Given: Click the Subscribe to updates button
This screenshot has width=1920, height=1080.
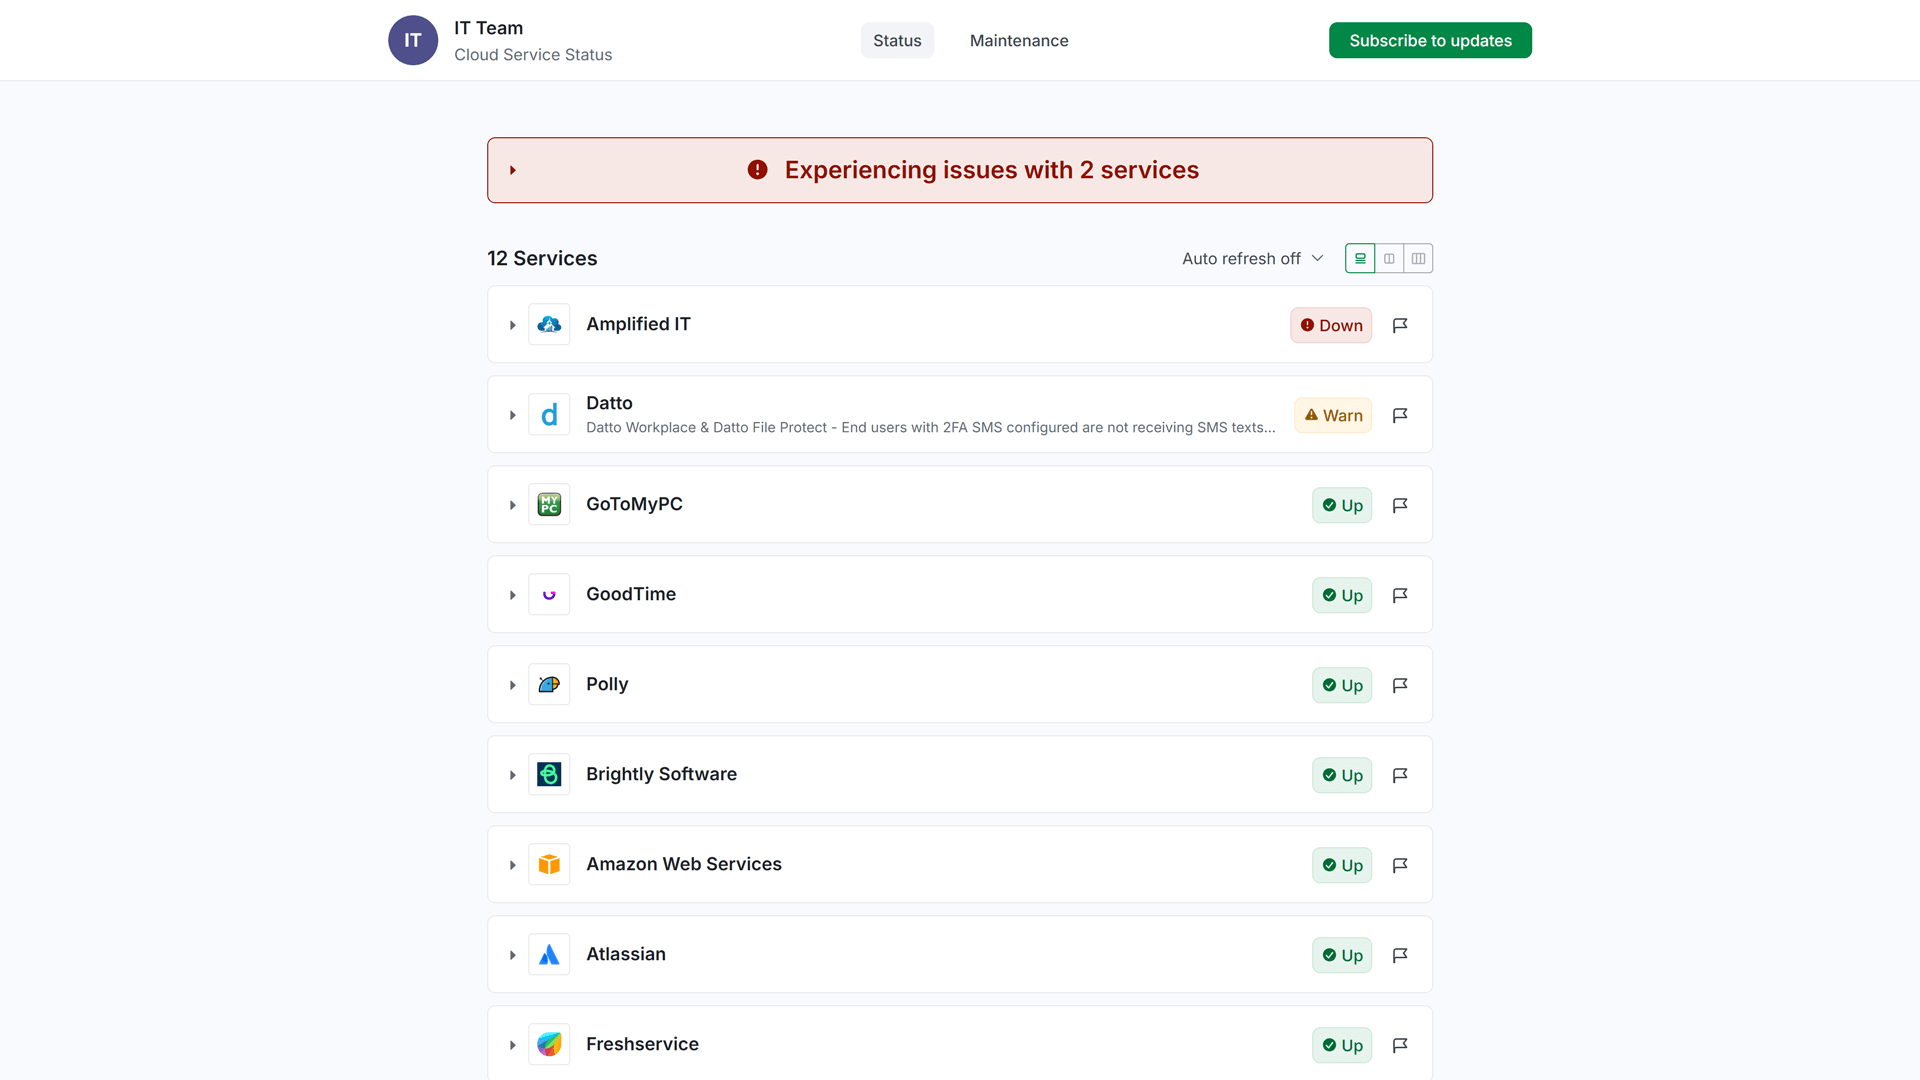Looking at the screenshot, I should pos(1430,40).
